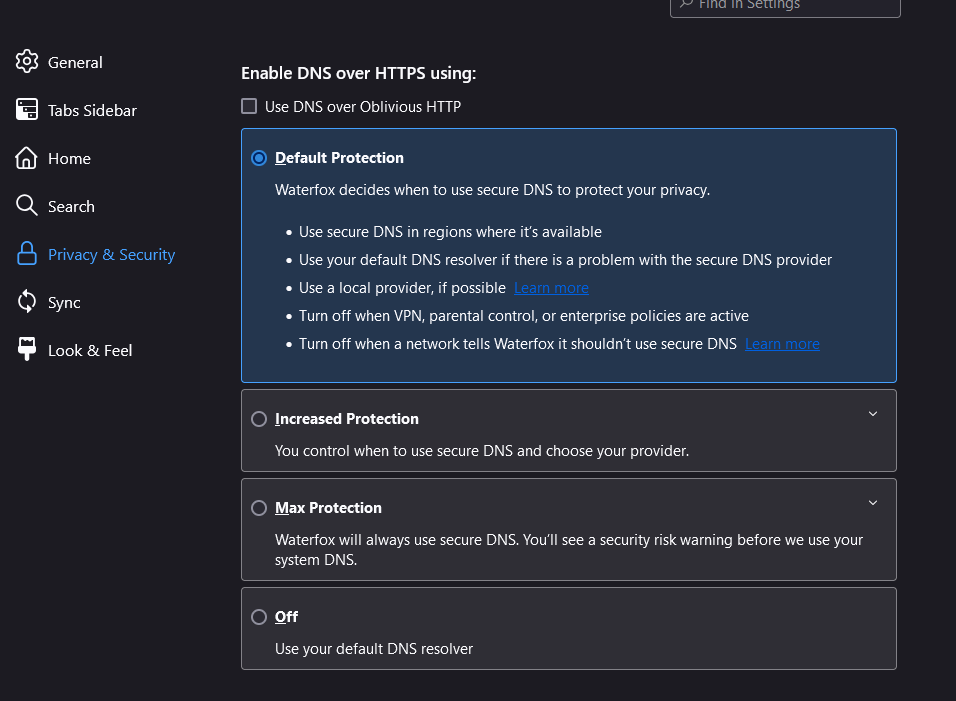
Task: Open Look & Feel settings category
Action: pos(90,350)
